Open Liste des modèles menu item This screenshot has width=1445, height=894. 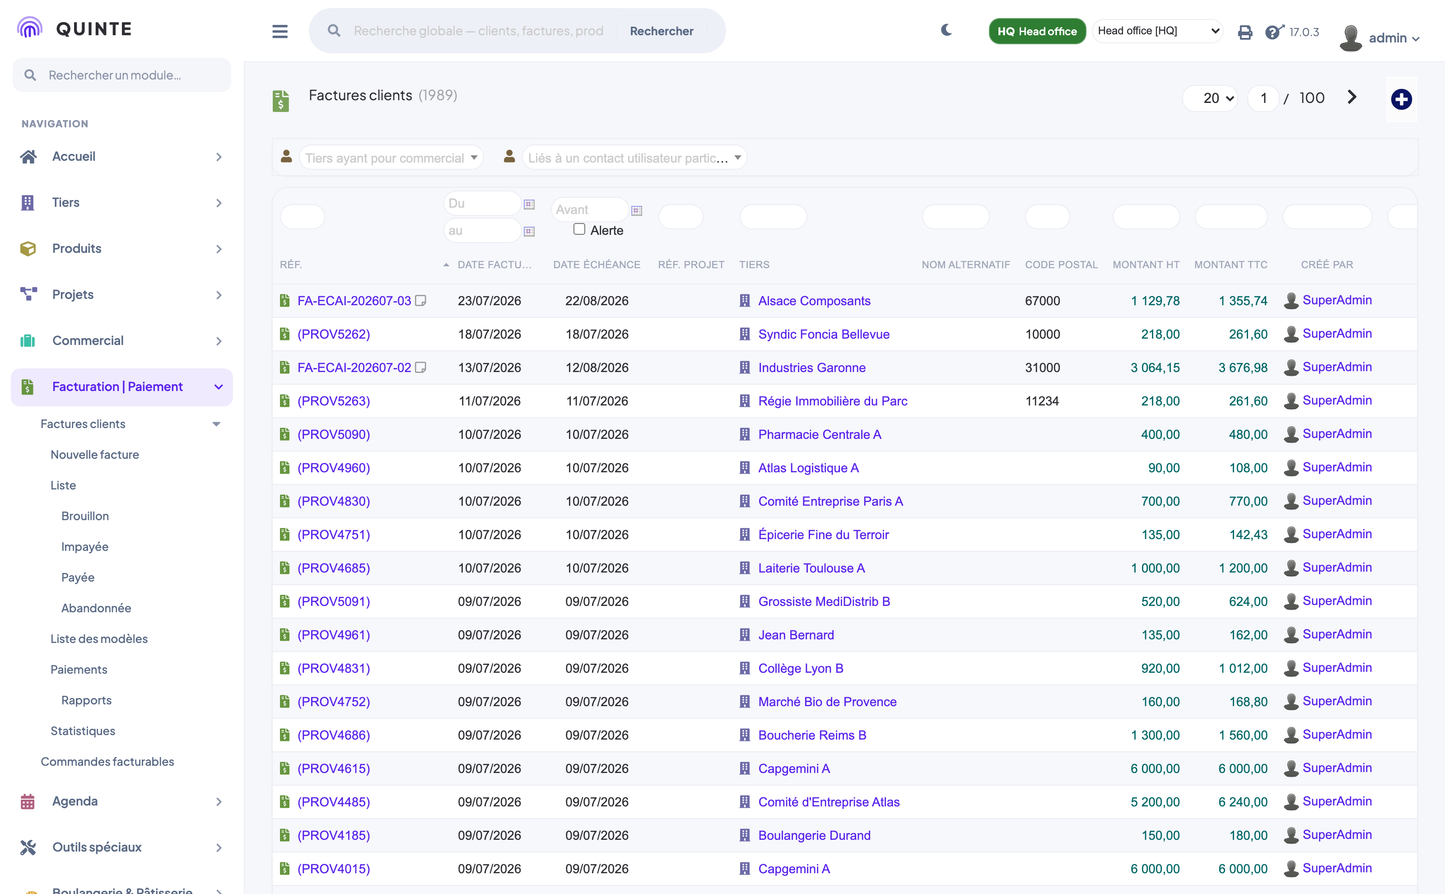tap(99, 639)
